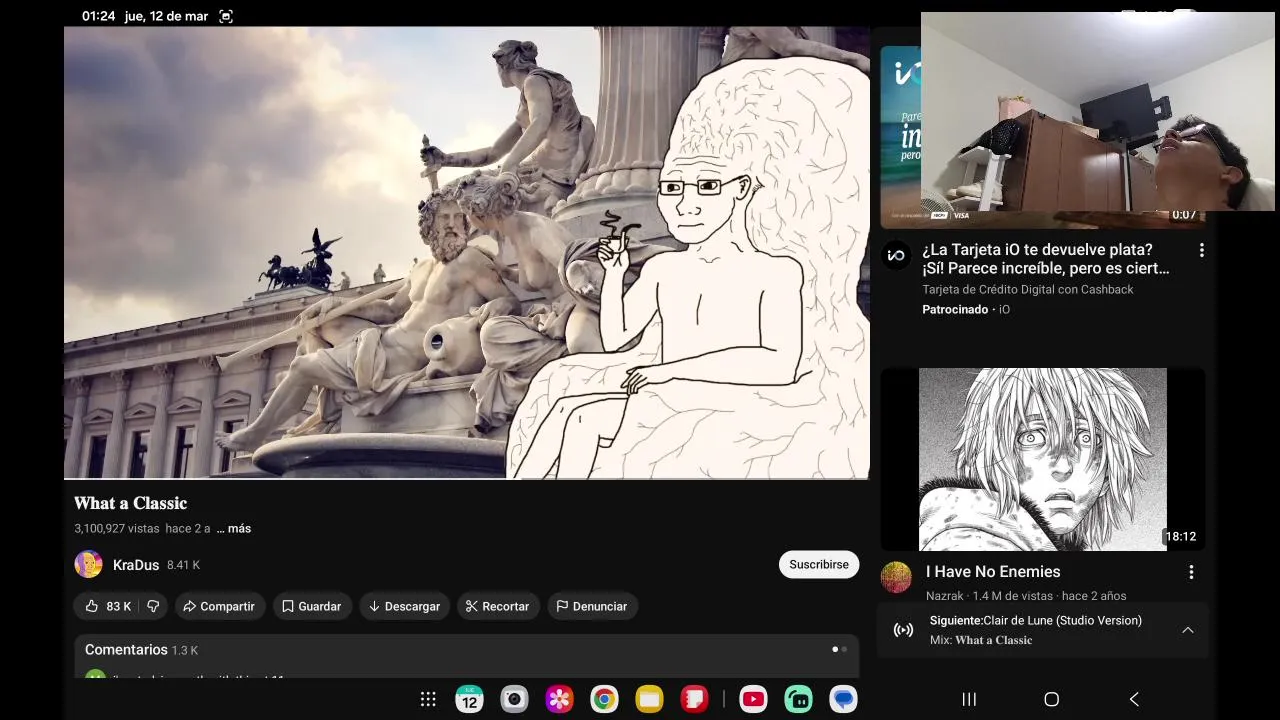The width and height of the screenshot is (1280, 720).
Task: Like the video with 83 K
Action: pyautogui.click(x=108, y=606)
